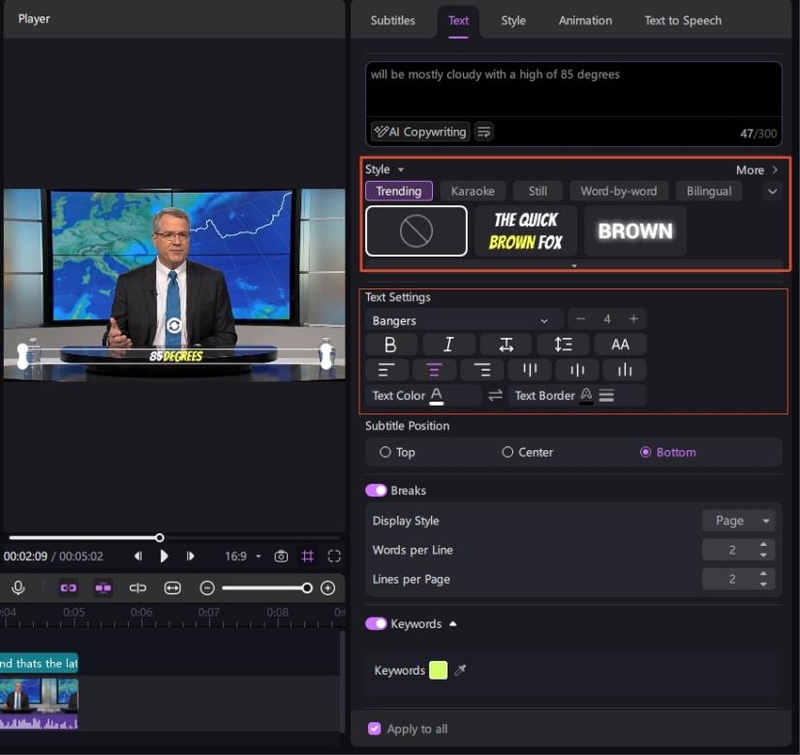This screenshot has width=800, height=755.
Task: Step forward one frame
Action: [190, 556]
